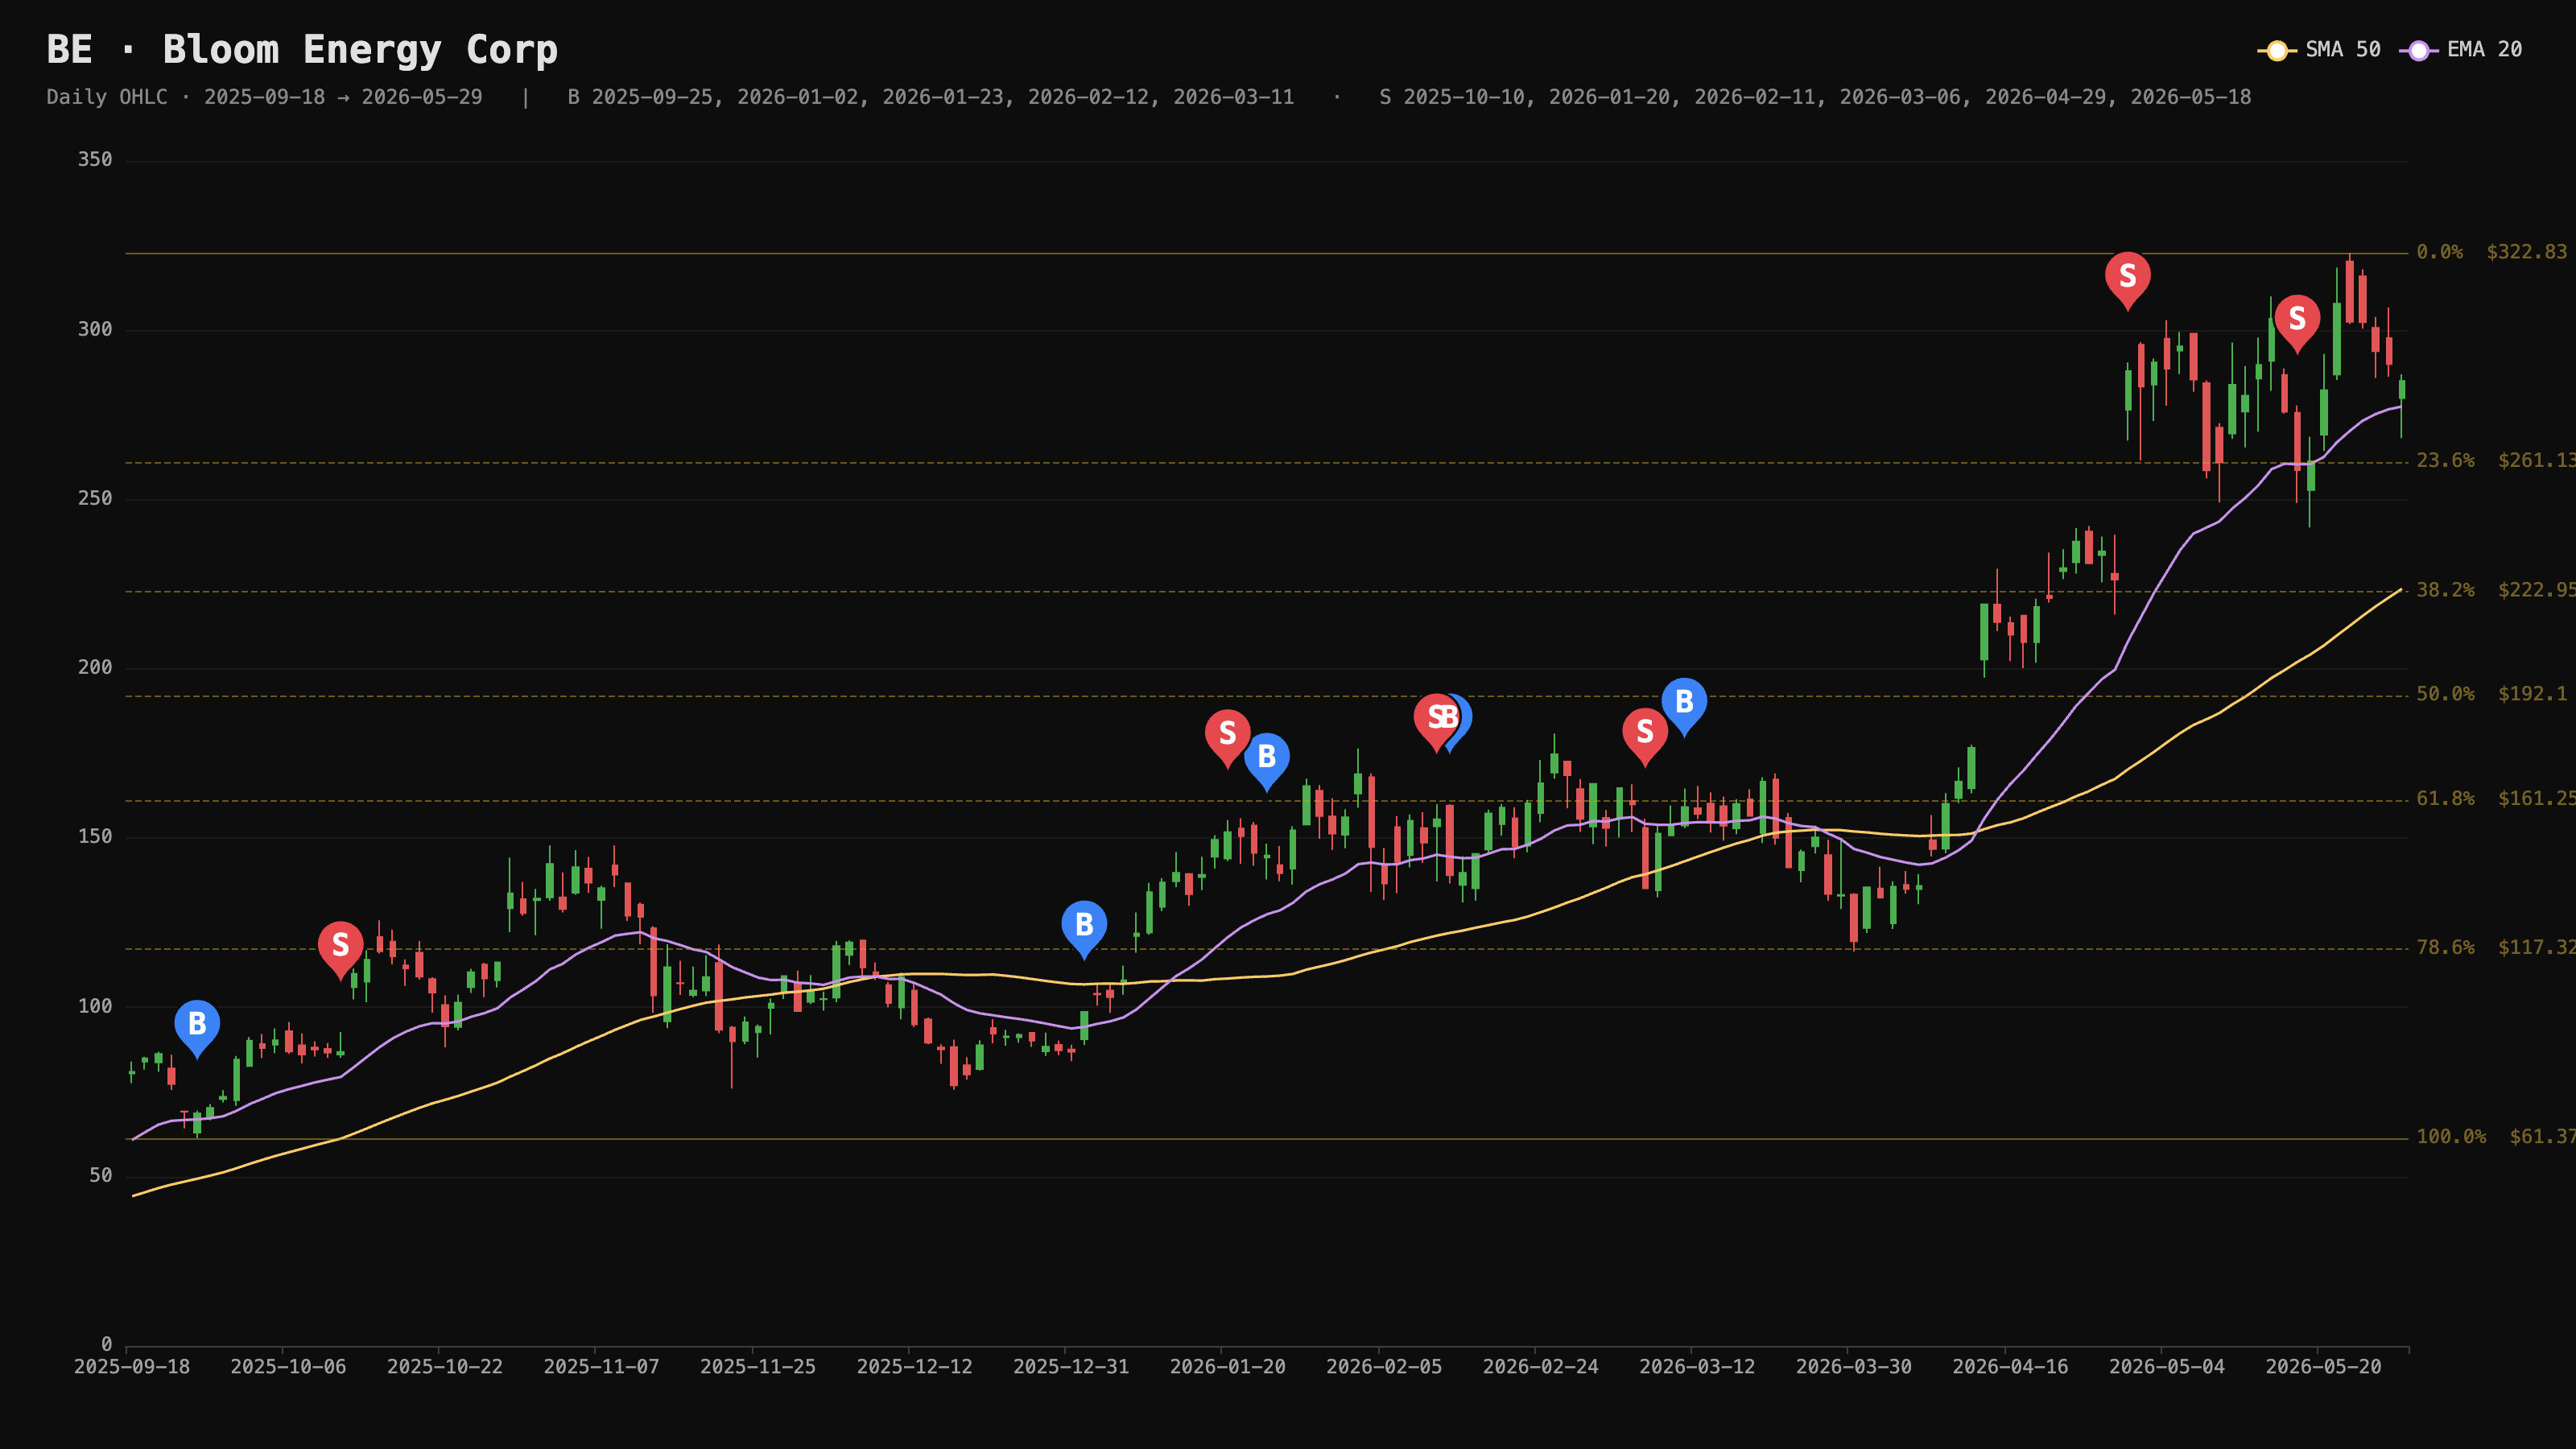This screenshot has height=1449, width=2576.
Task: Click the 2026-02-24 date axis label
Action: pyautogui.click(x=1540, y=1367)
